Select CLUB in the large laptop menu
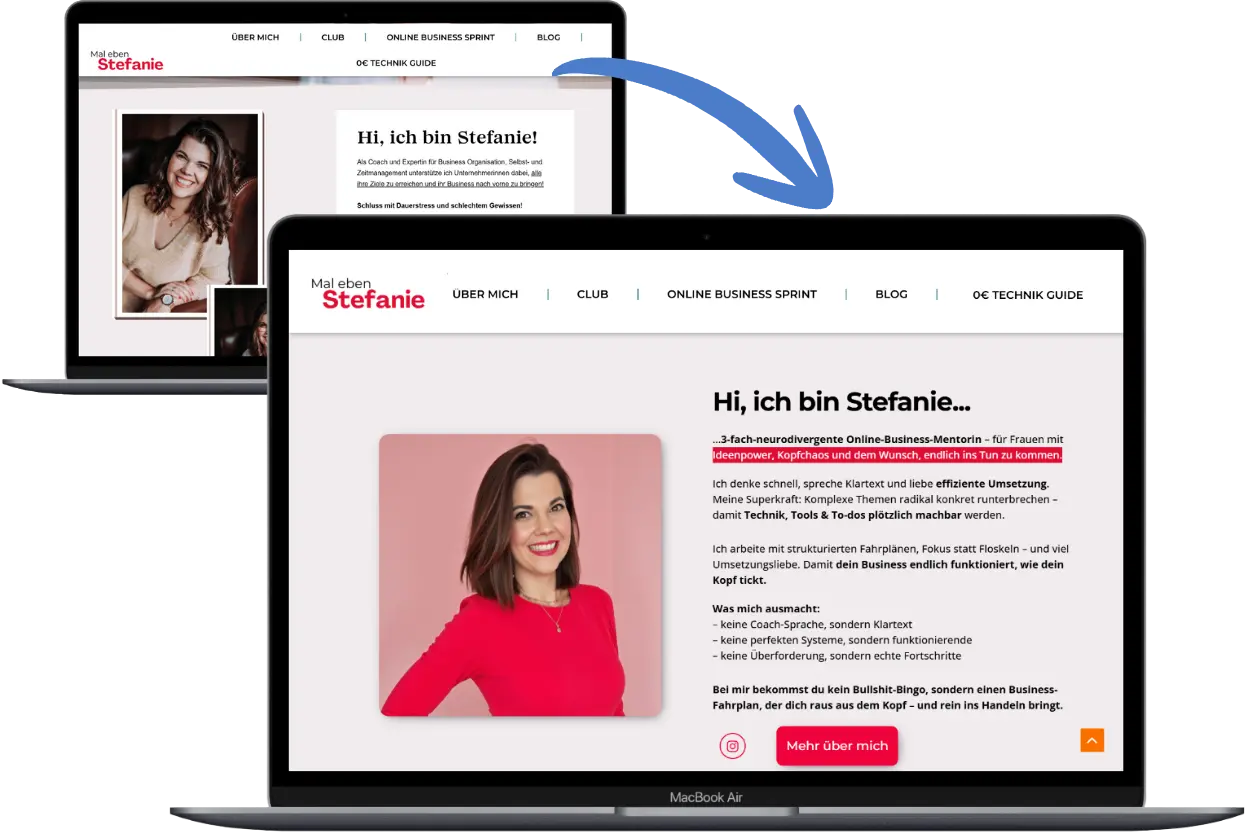This screenshot has height=834, width=1250. pos(592,293)
